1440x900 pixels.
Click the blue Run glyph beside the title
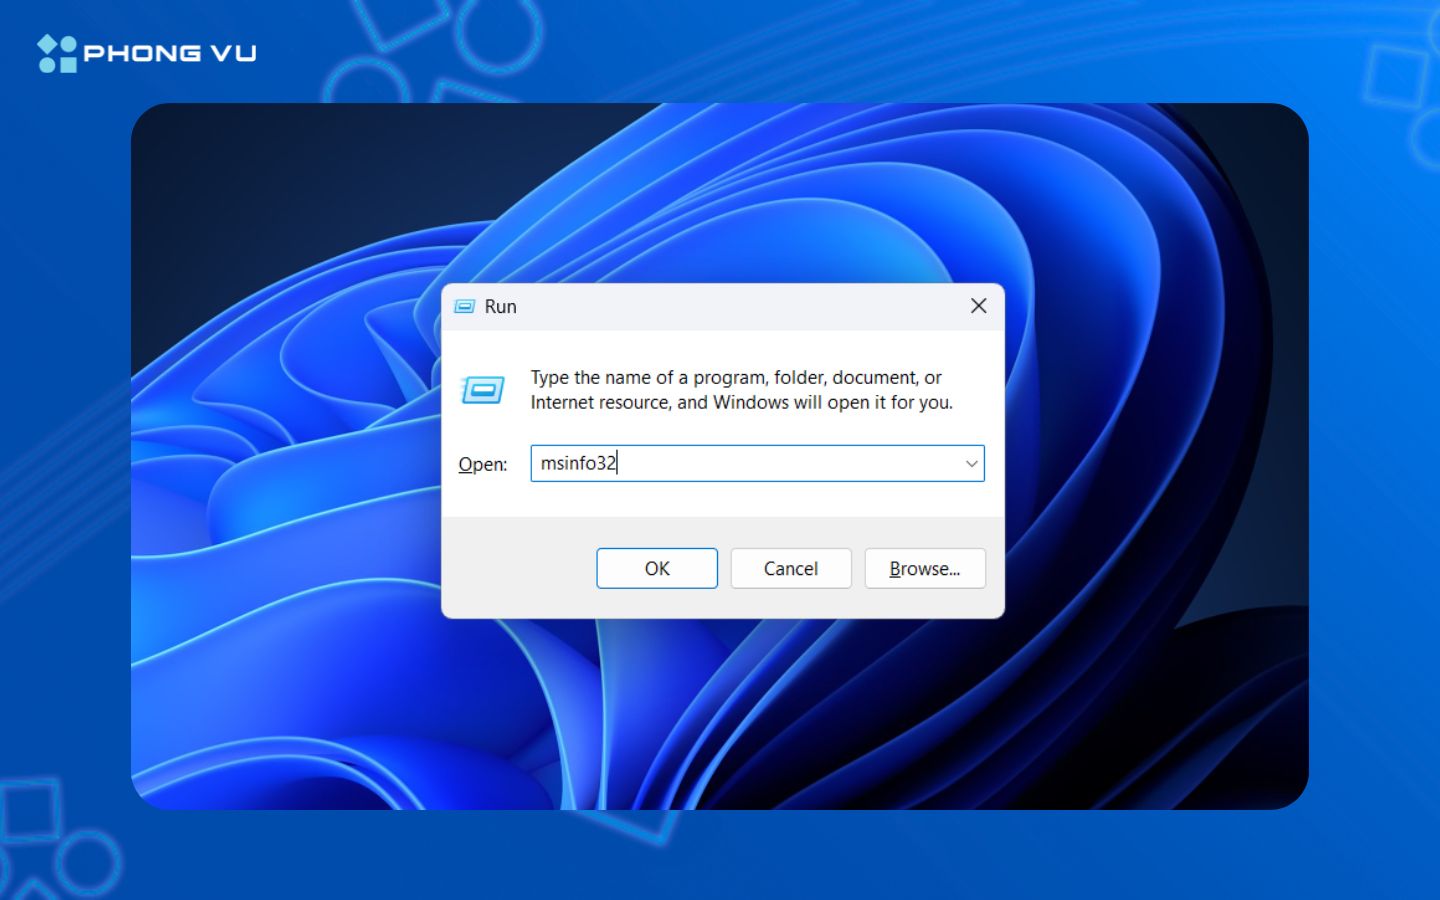[465, 307]
